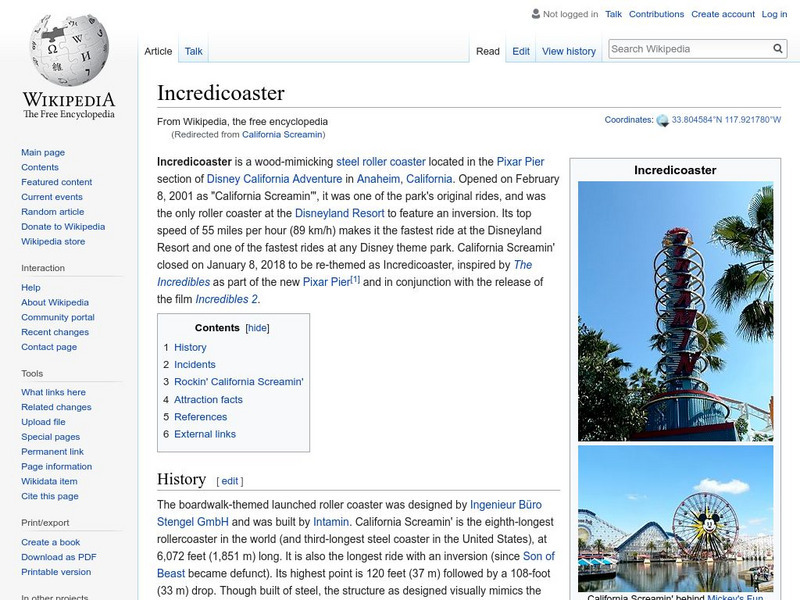This screenshot has height=600, width=800.
Task: Open Page information
Action: [x=57, y=466]
